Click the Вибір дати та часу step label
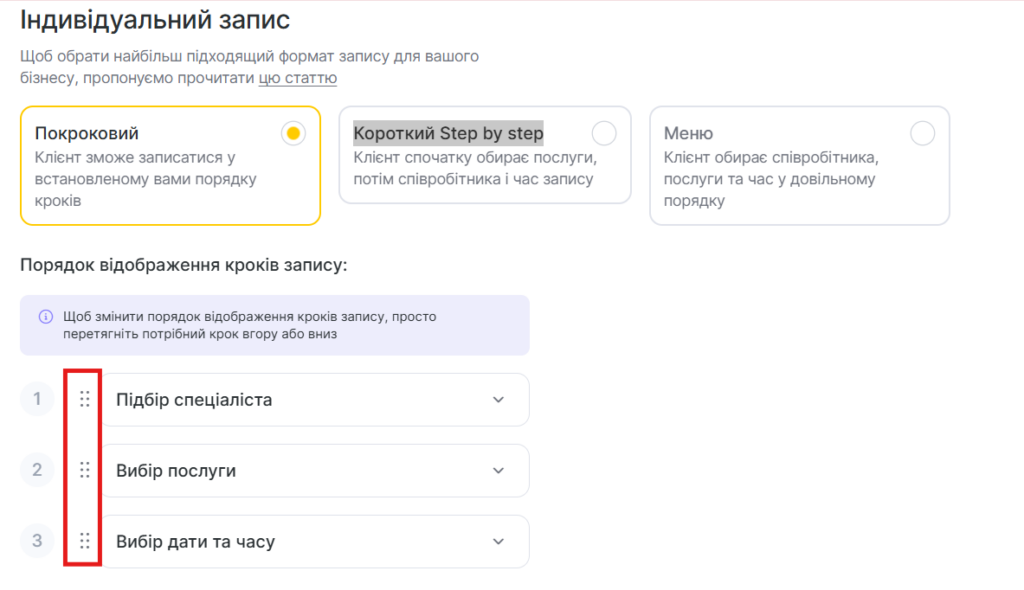 [195, 542]
